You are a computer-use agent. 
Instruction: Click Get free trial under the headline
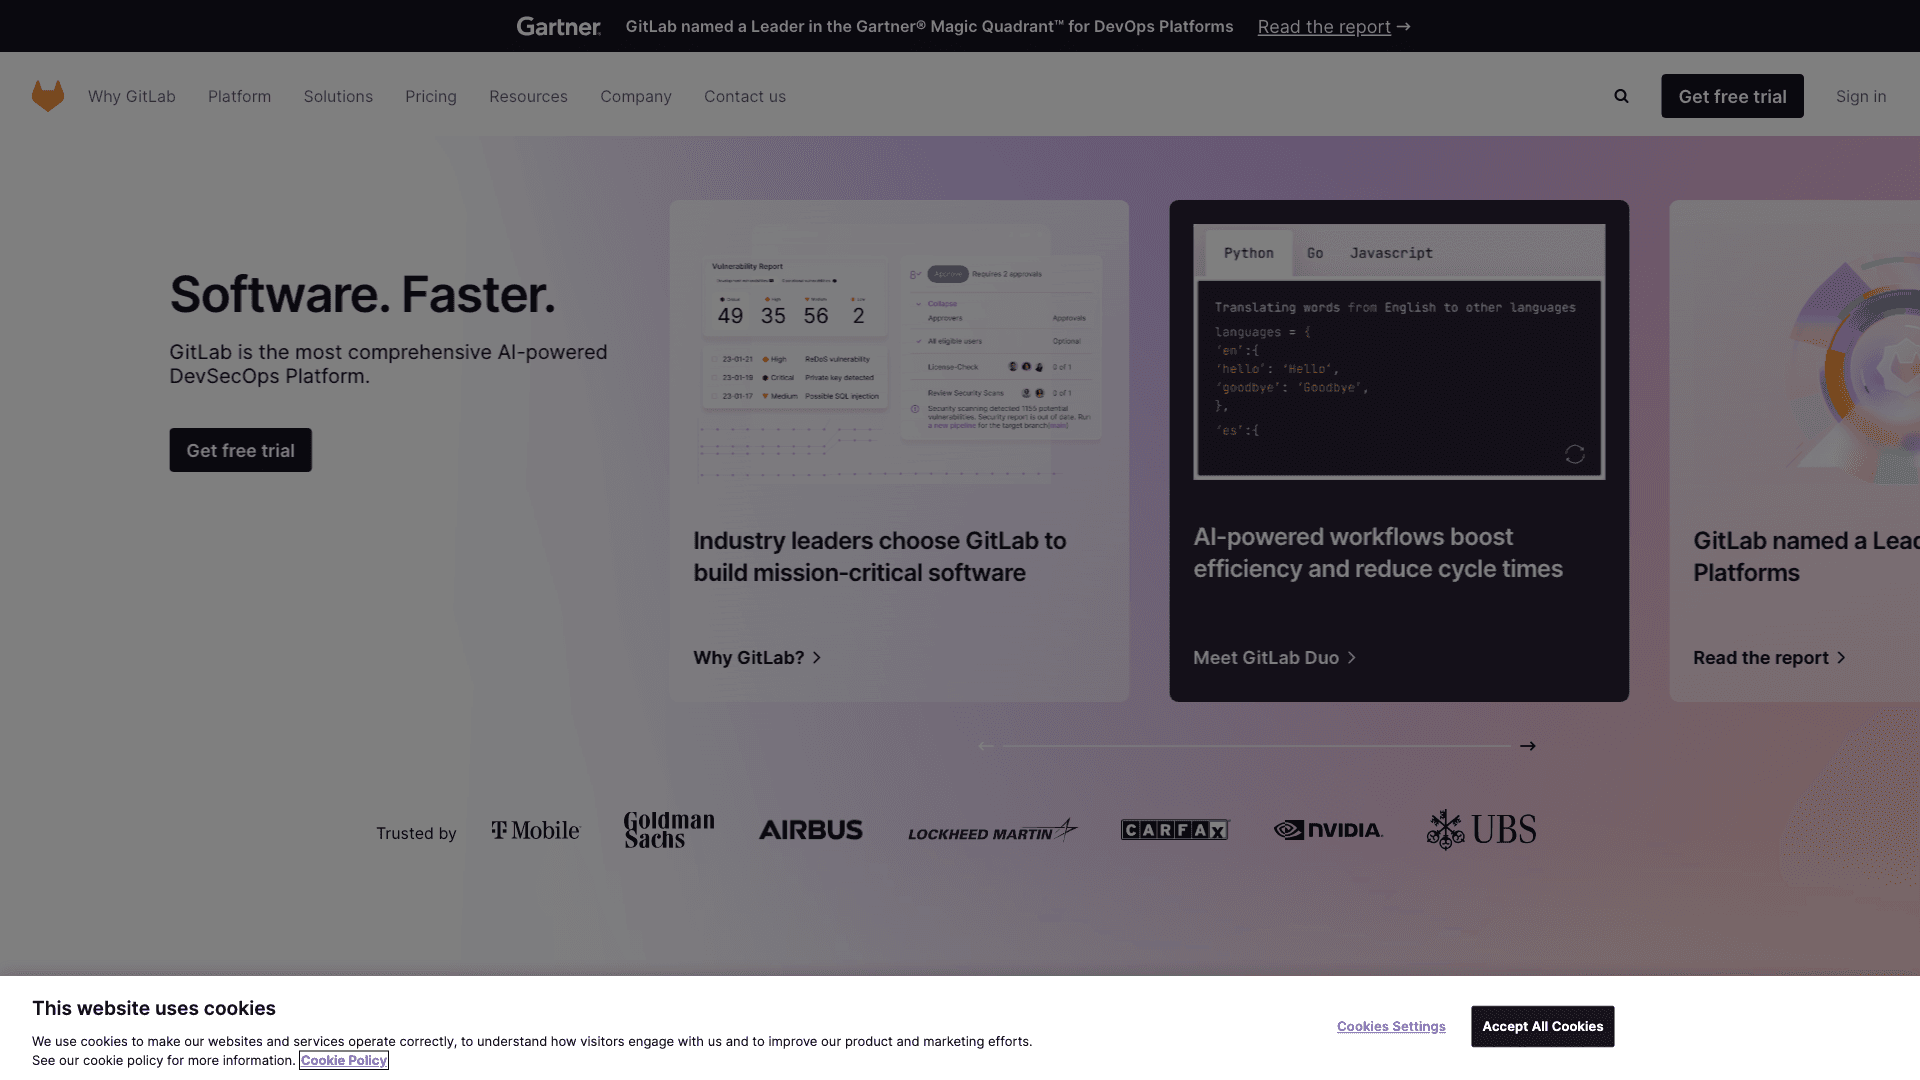coord(240,450)
